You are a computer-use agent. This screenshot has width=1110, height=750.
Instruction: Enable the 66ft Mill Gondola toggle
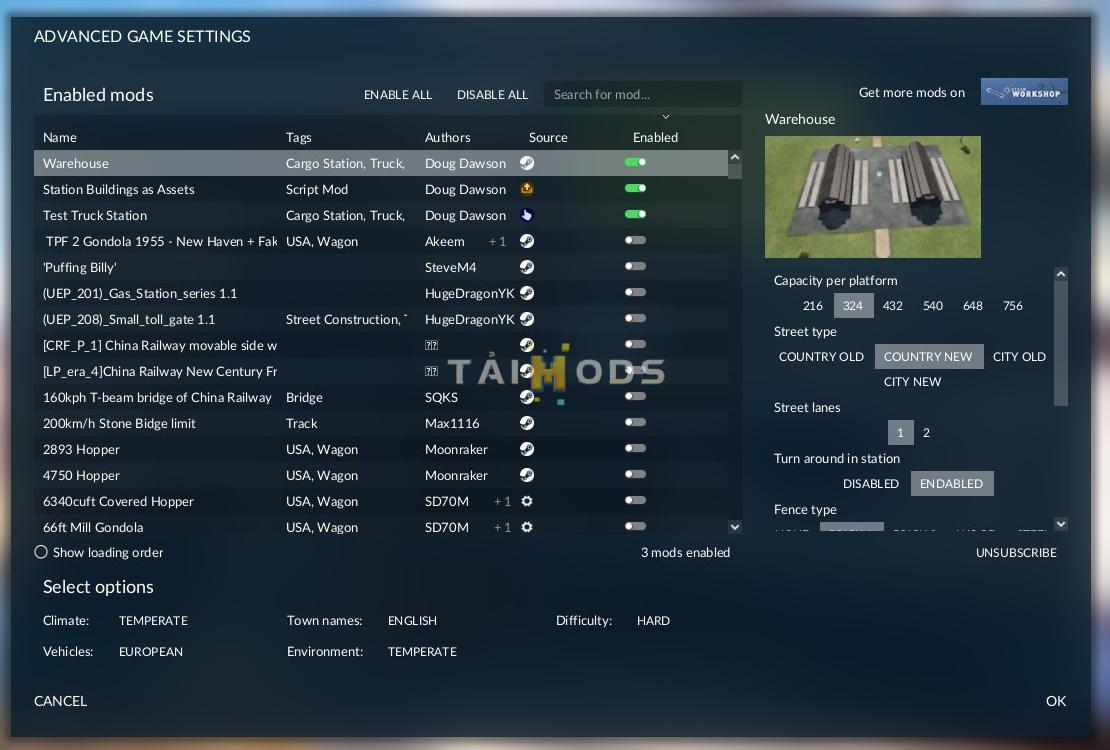tap(635, 526)
